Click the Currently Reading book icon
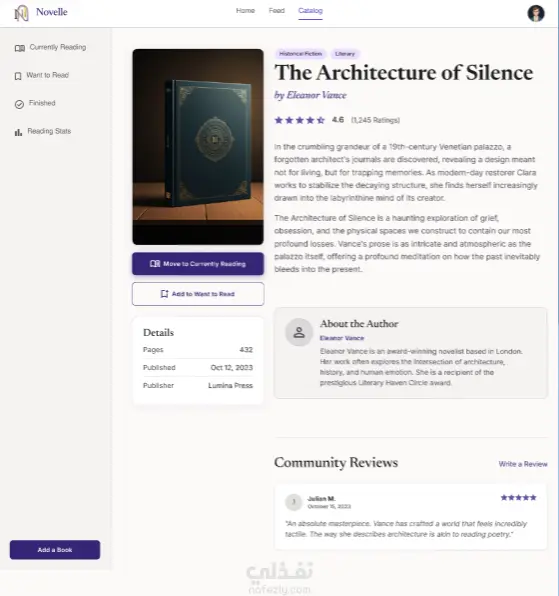The width and height of the screenshot is (559, 596). point(20,48)
